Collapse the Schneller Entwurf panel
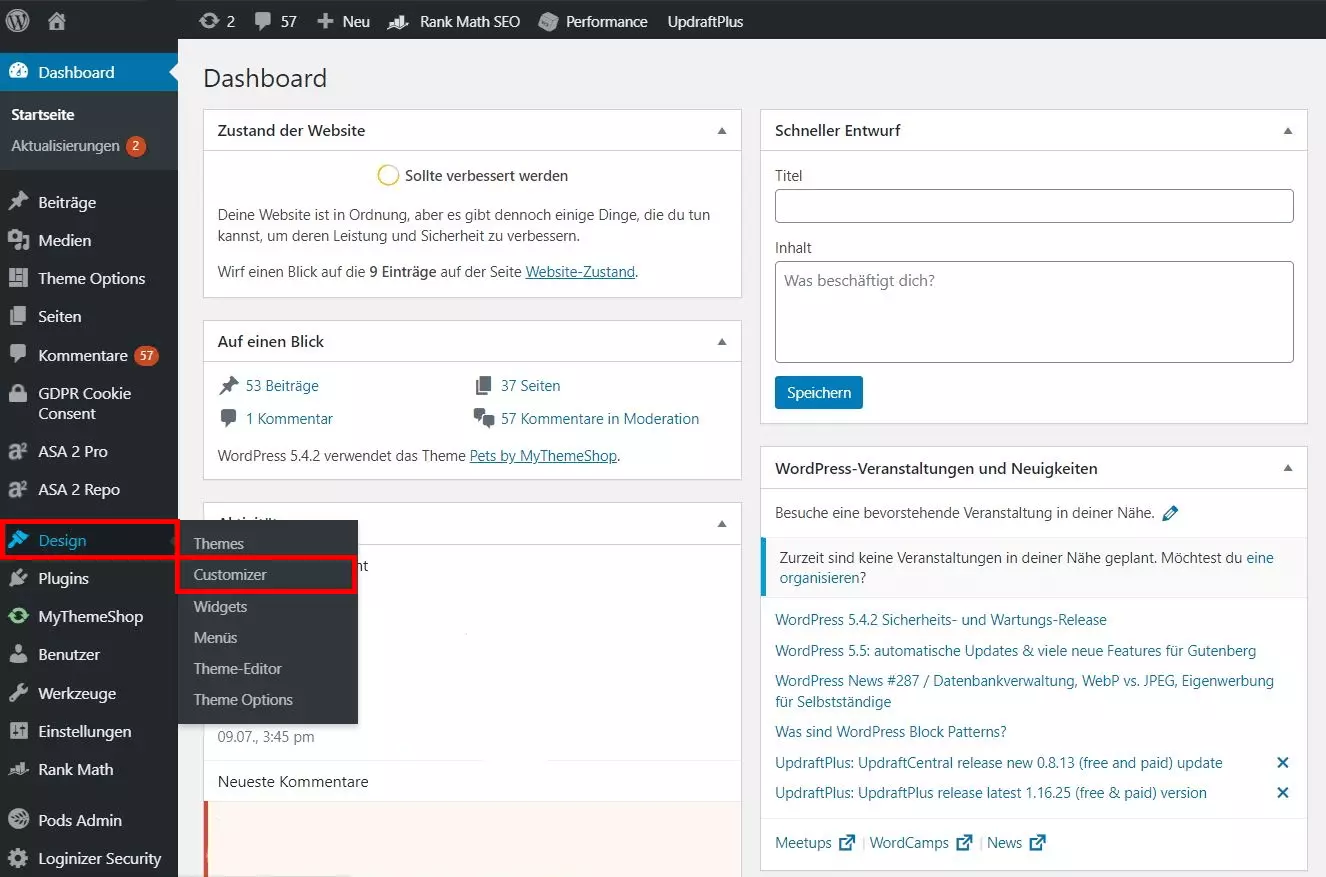The width and height of the screenshot is (1326, 877). tap(1288, 131)
